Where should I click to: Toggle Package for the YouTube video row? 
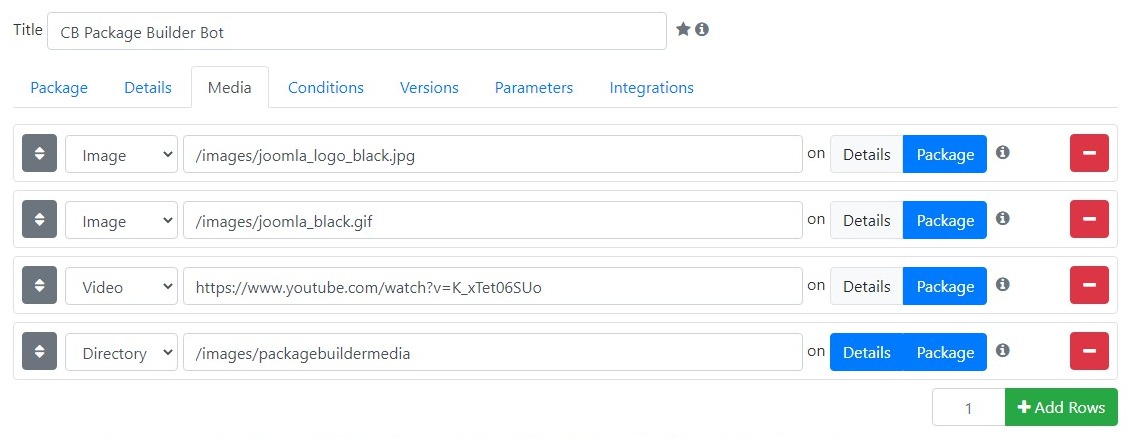coord(945,286)
